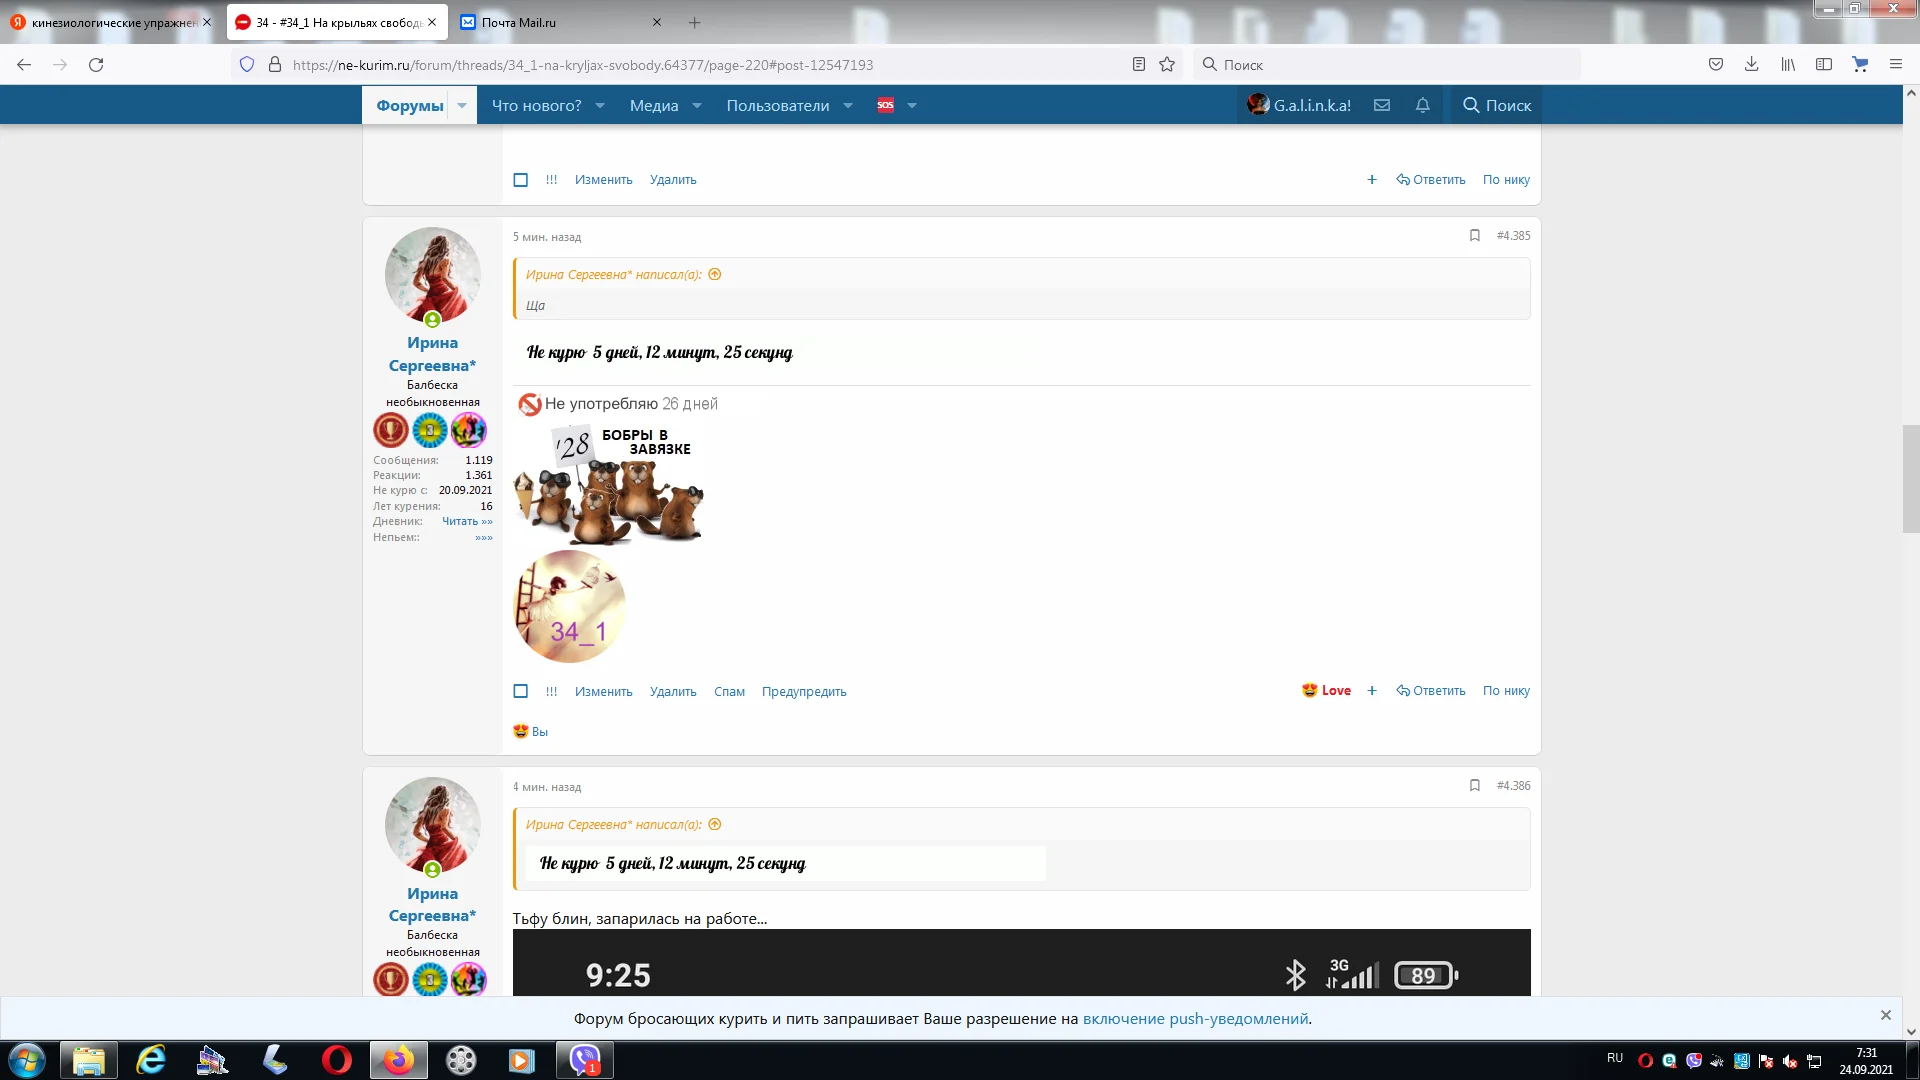This screenshot has width=1920, height=1080.
Task: Launch Opera from the taskbar
Action: tap(337, 1060)
